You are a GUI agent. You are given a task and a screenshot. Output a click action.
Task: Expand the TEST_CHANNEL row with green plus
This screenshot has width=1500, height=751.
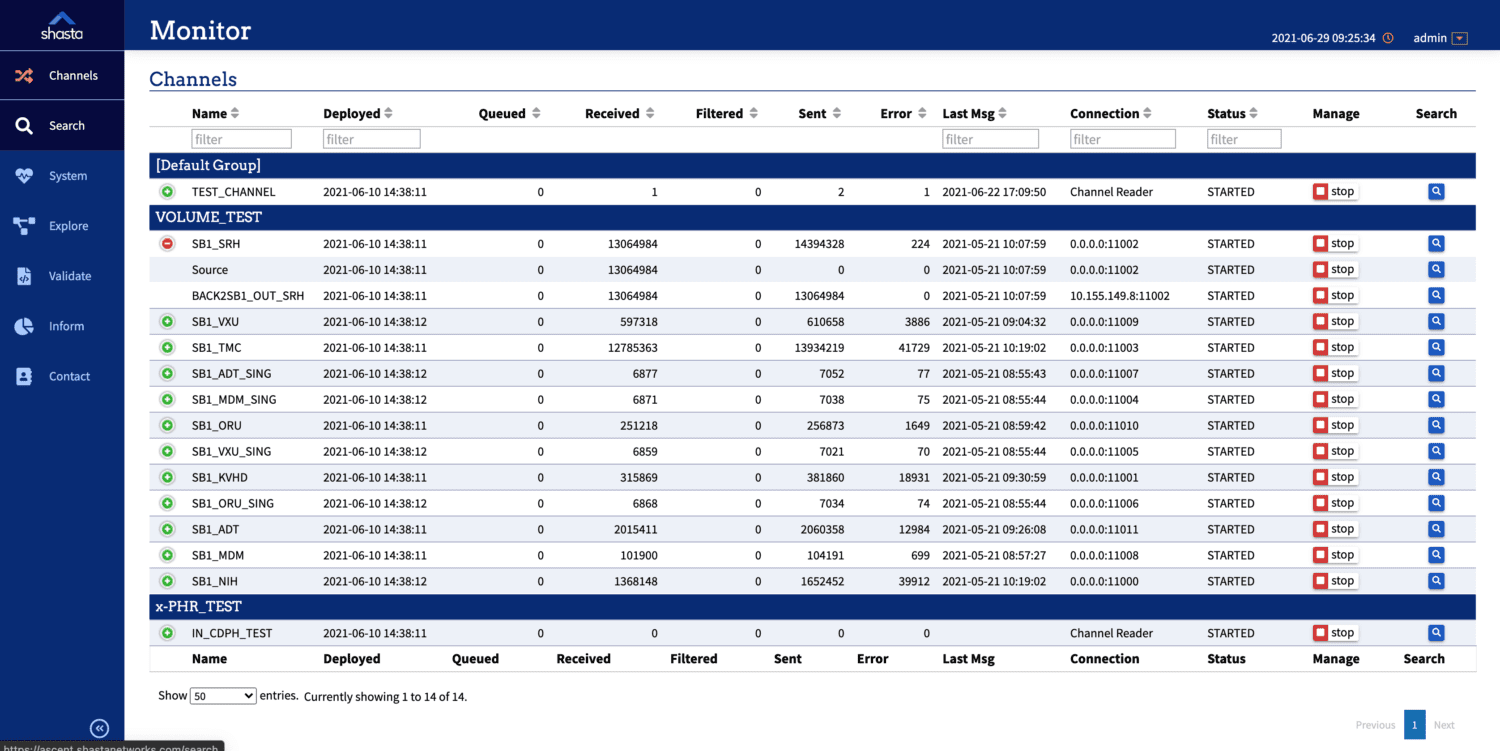tap(167, 192)
